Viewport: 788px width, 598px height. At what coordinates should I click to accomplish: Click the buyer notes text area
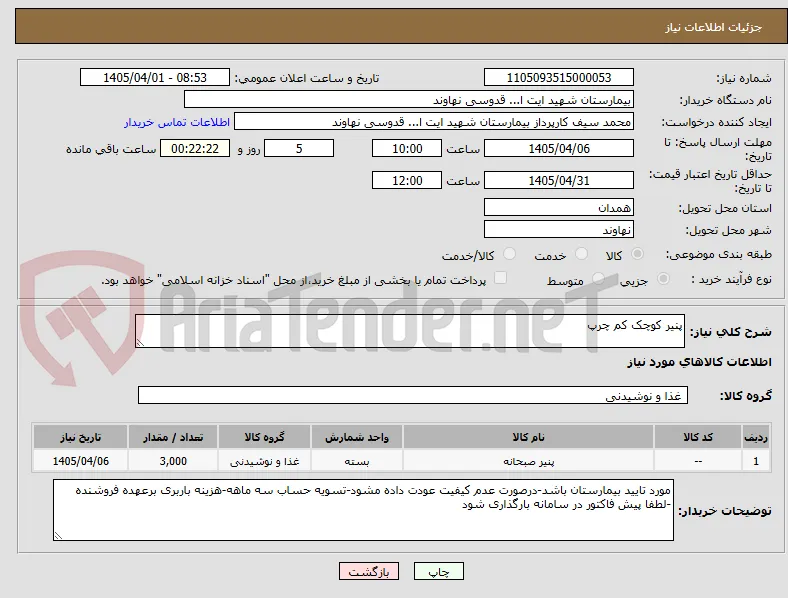click(363, 510)
